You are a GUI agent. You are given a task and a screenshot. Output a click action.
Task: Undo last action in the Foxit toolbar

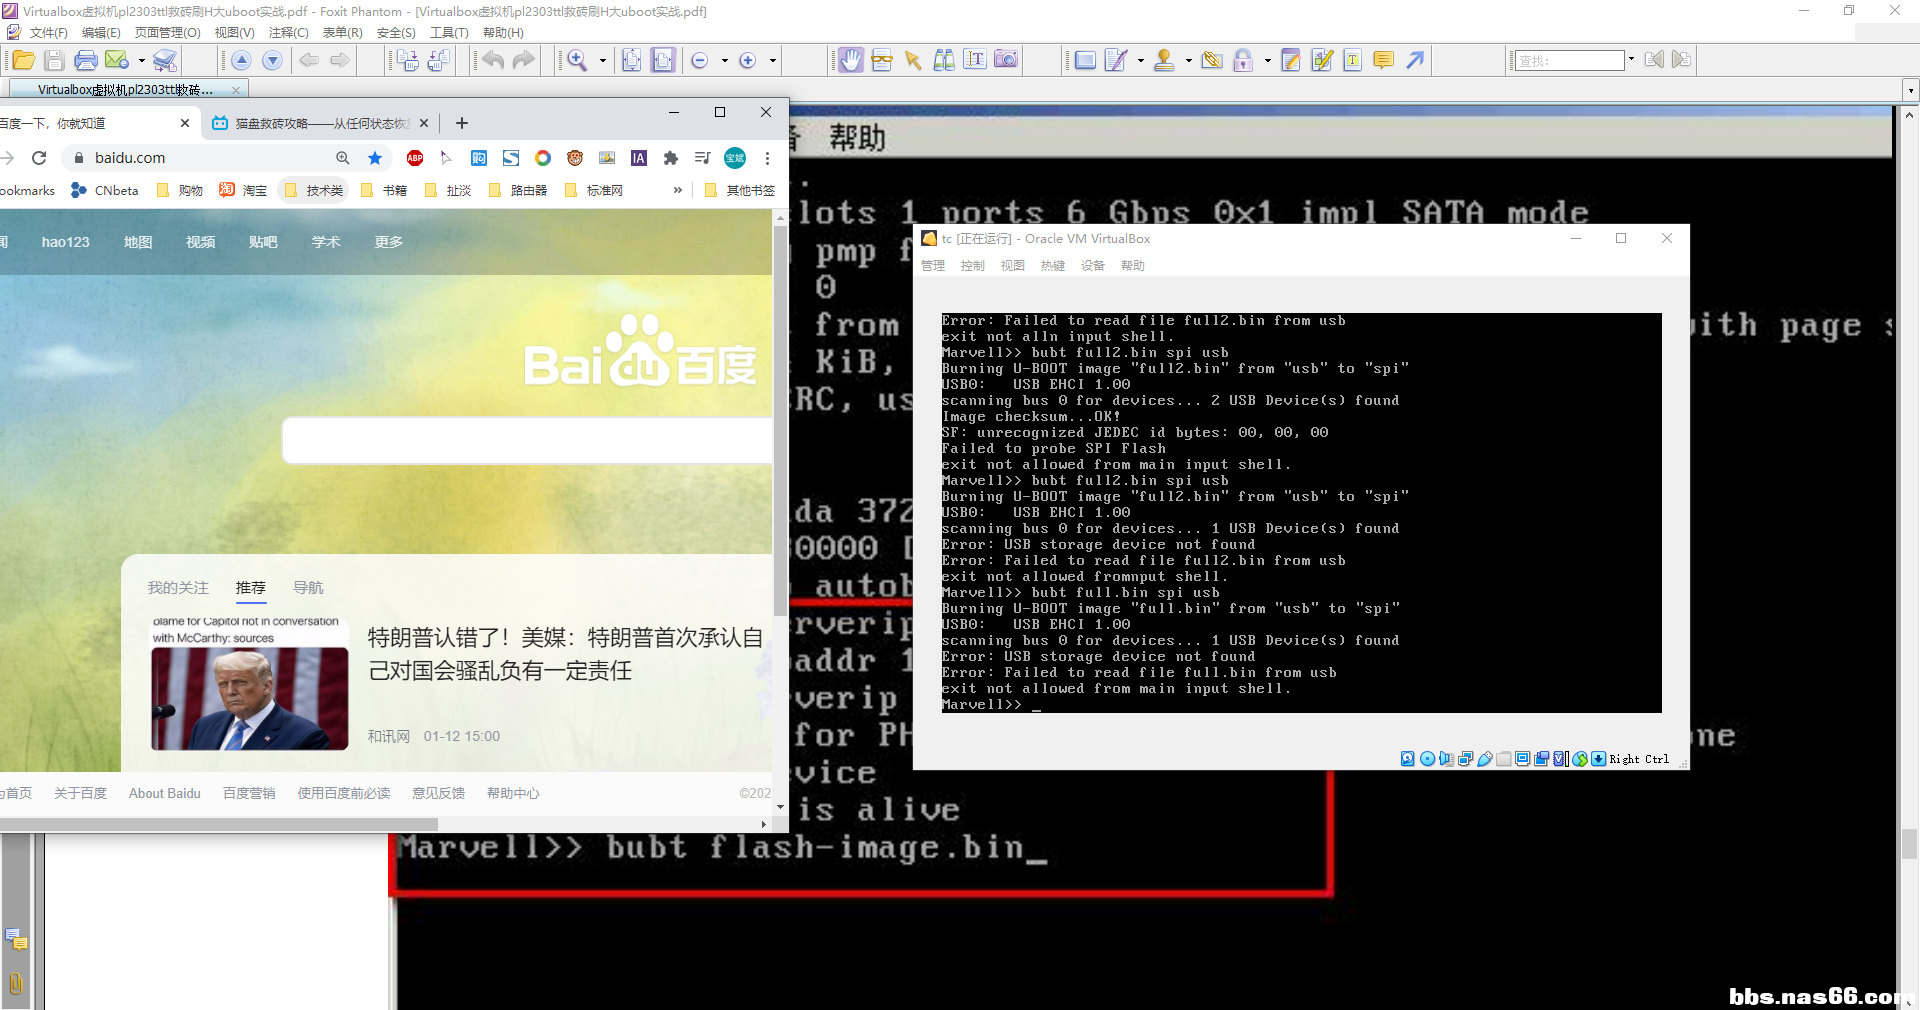click(493, 60)
